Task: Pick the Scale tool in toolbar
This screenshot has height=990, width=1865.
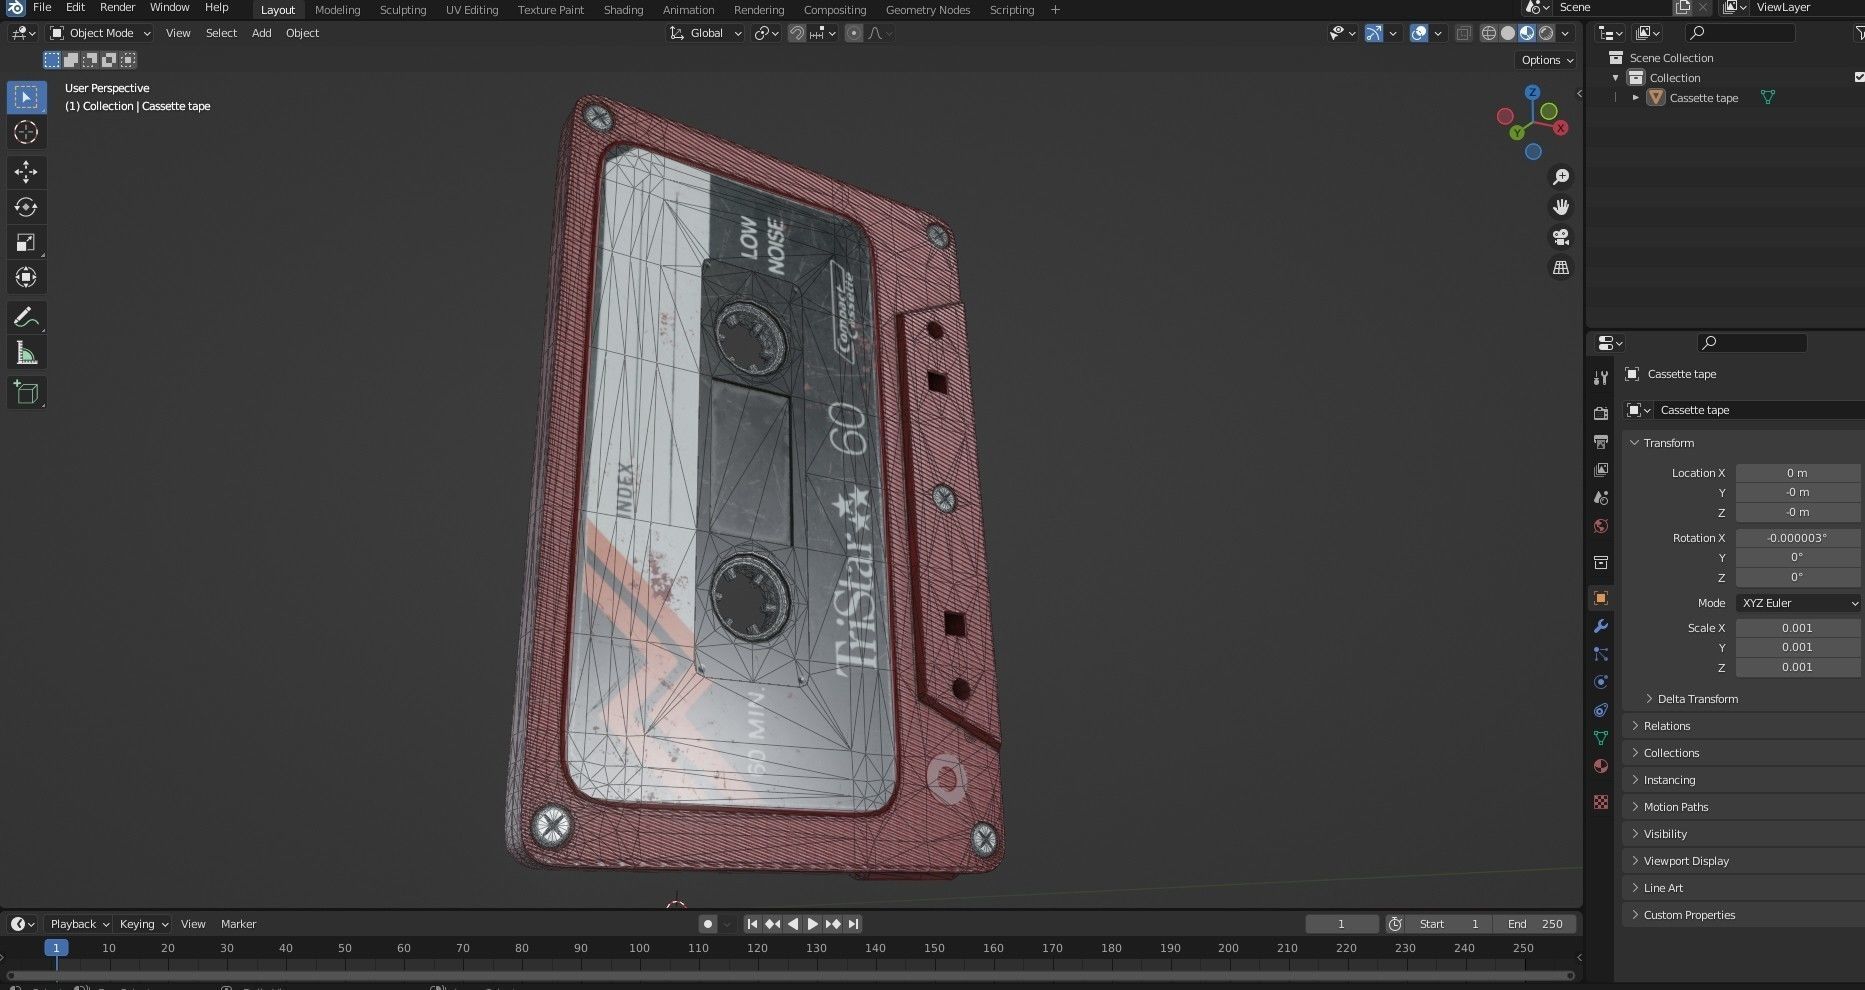Action: [x=27, y=242]
